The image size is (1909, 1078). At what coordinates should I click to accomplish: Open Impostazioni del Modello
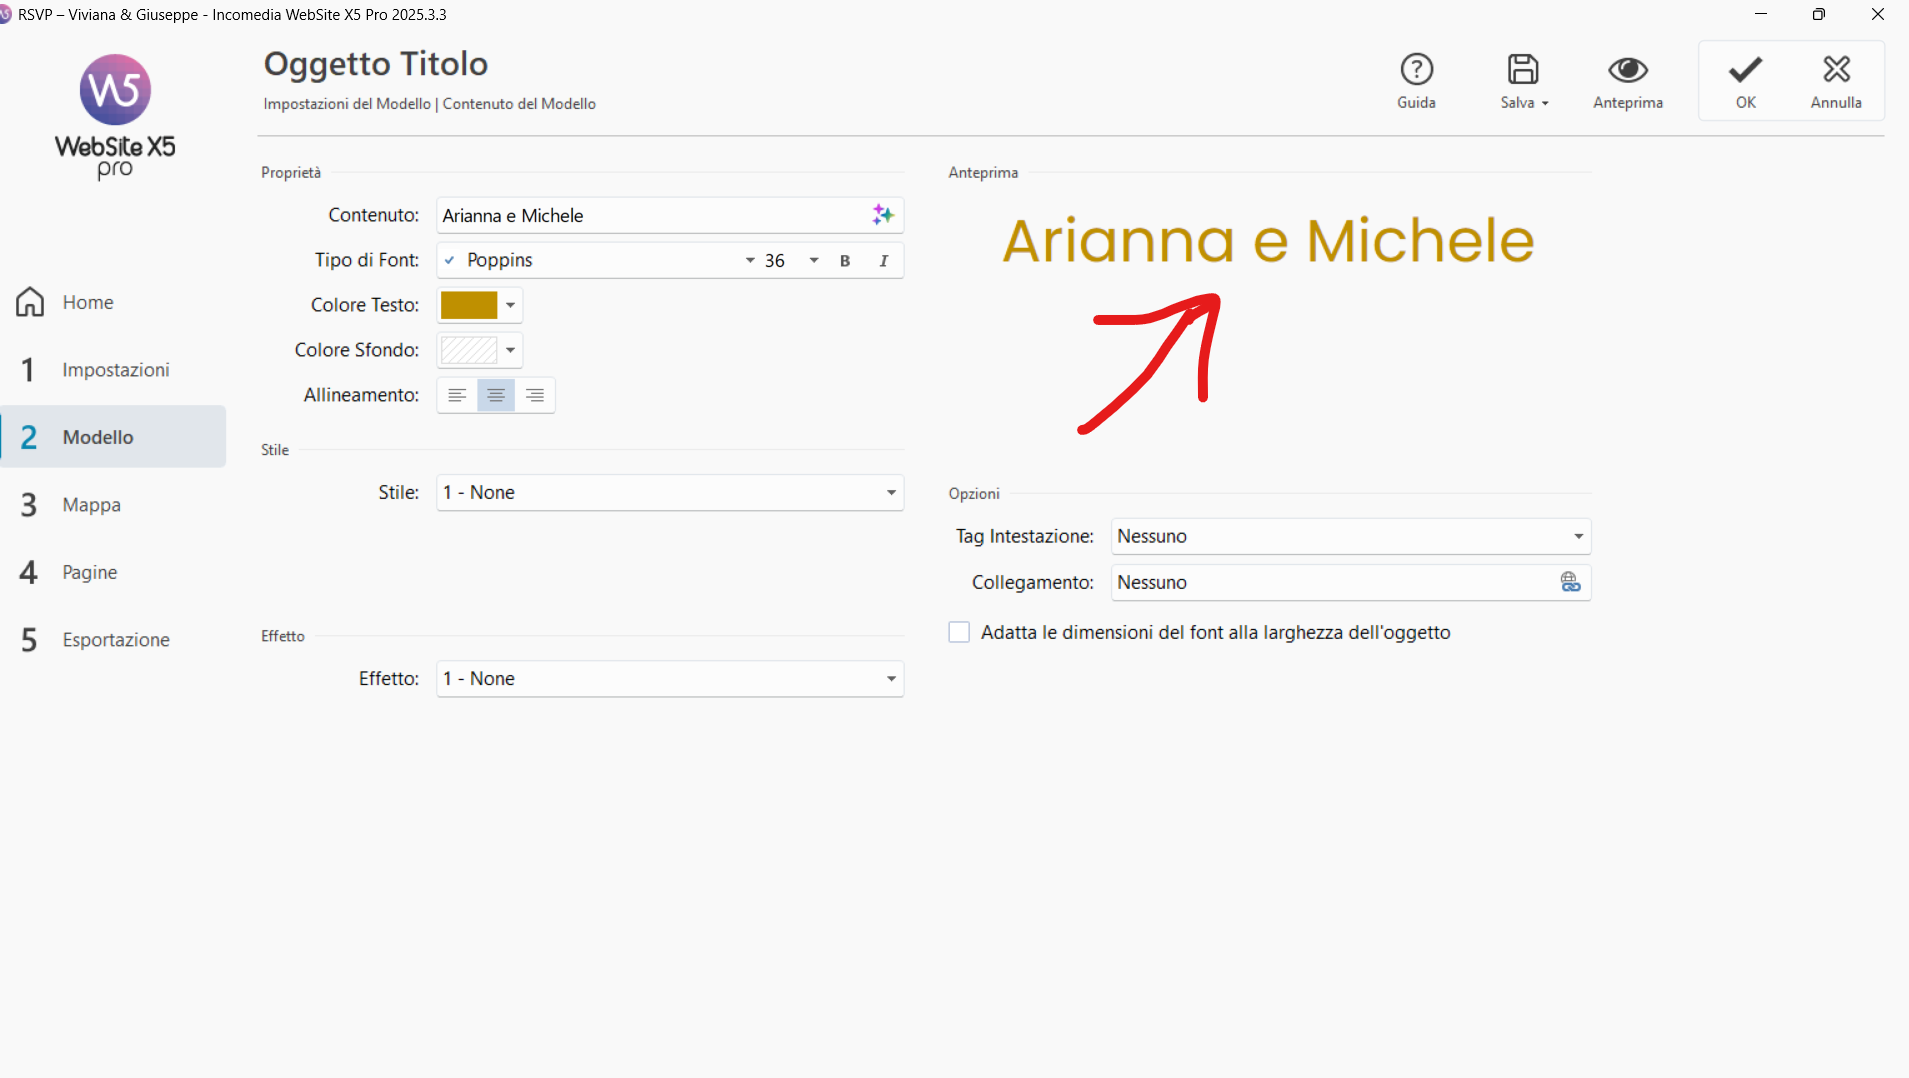coord(346,103)
